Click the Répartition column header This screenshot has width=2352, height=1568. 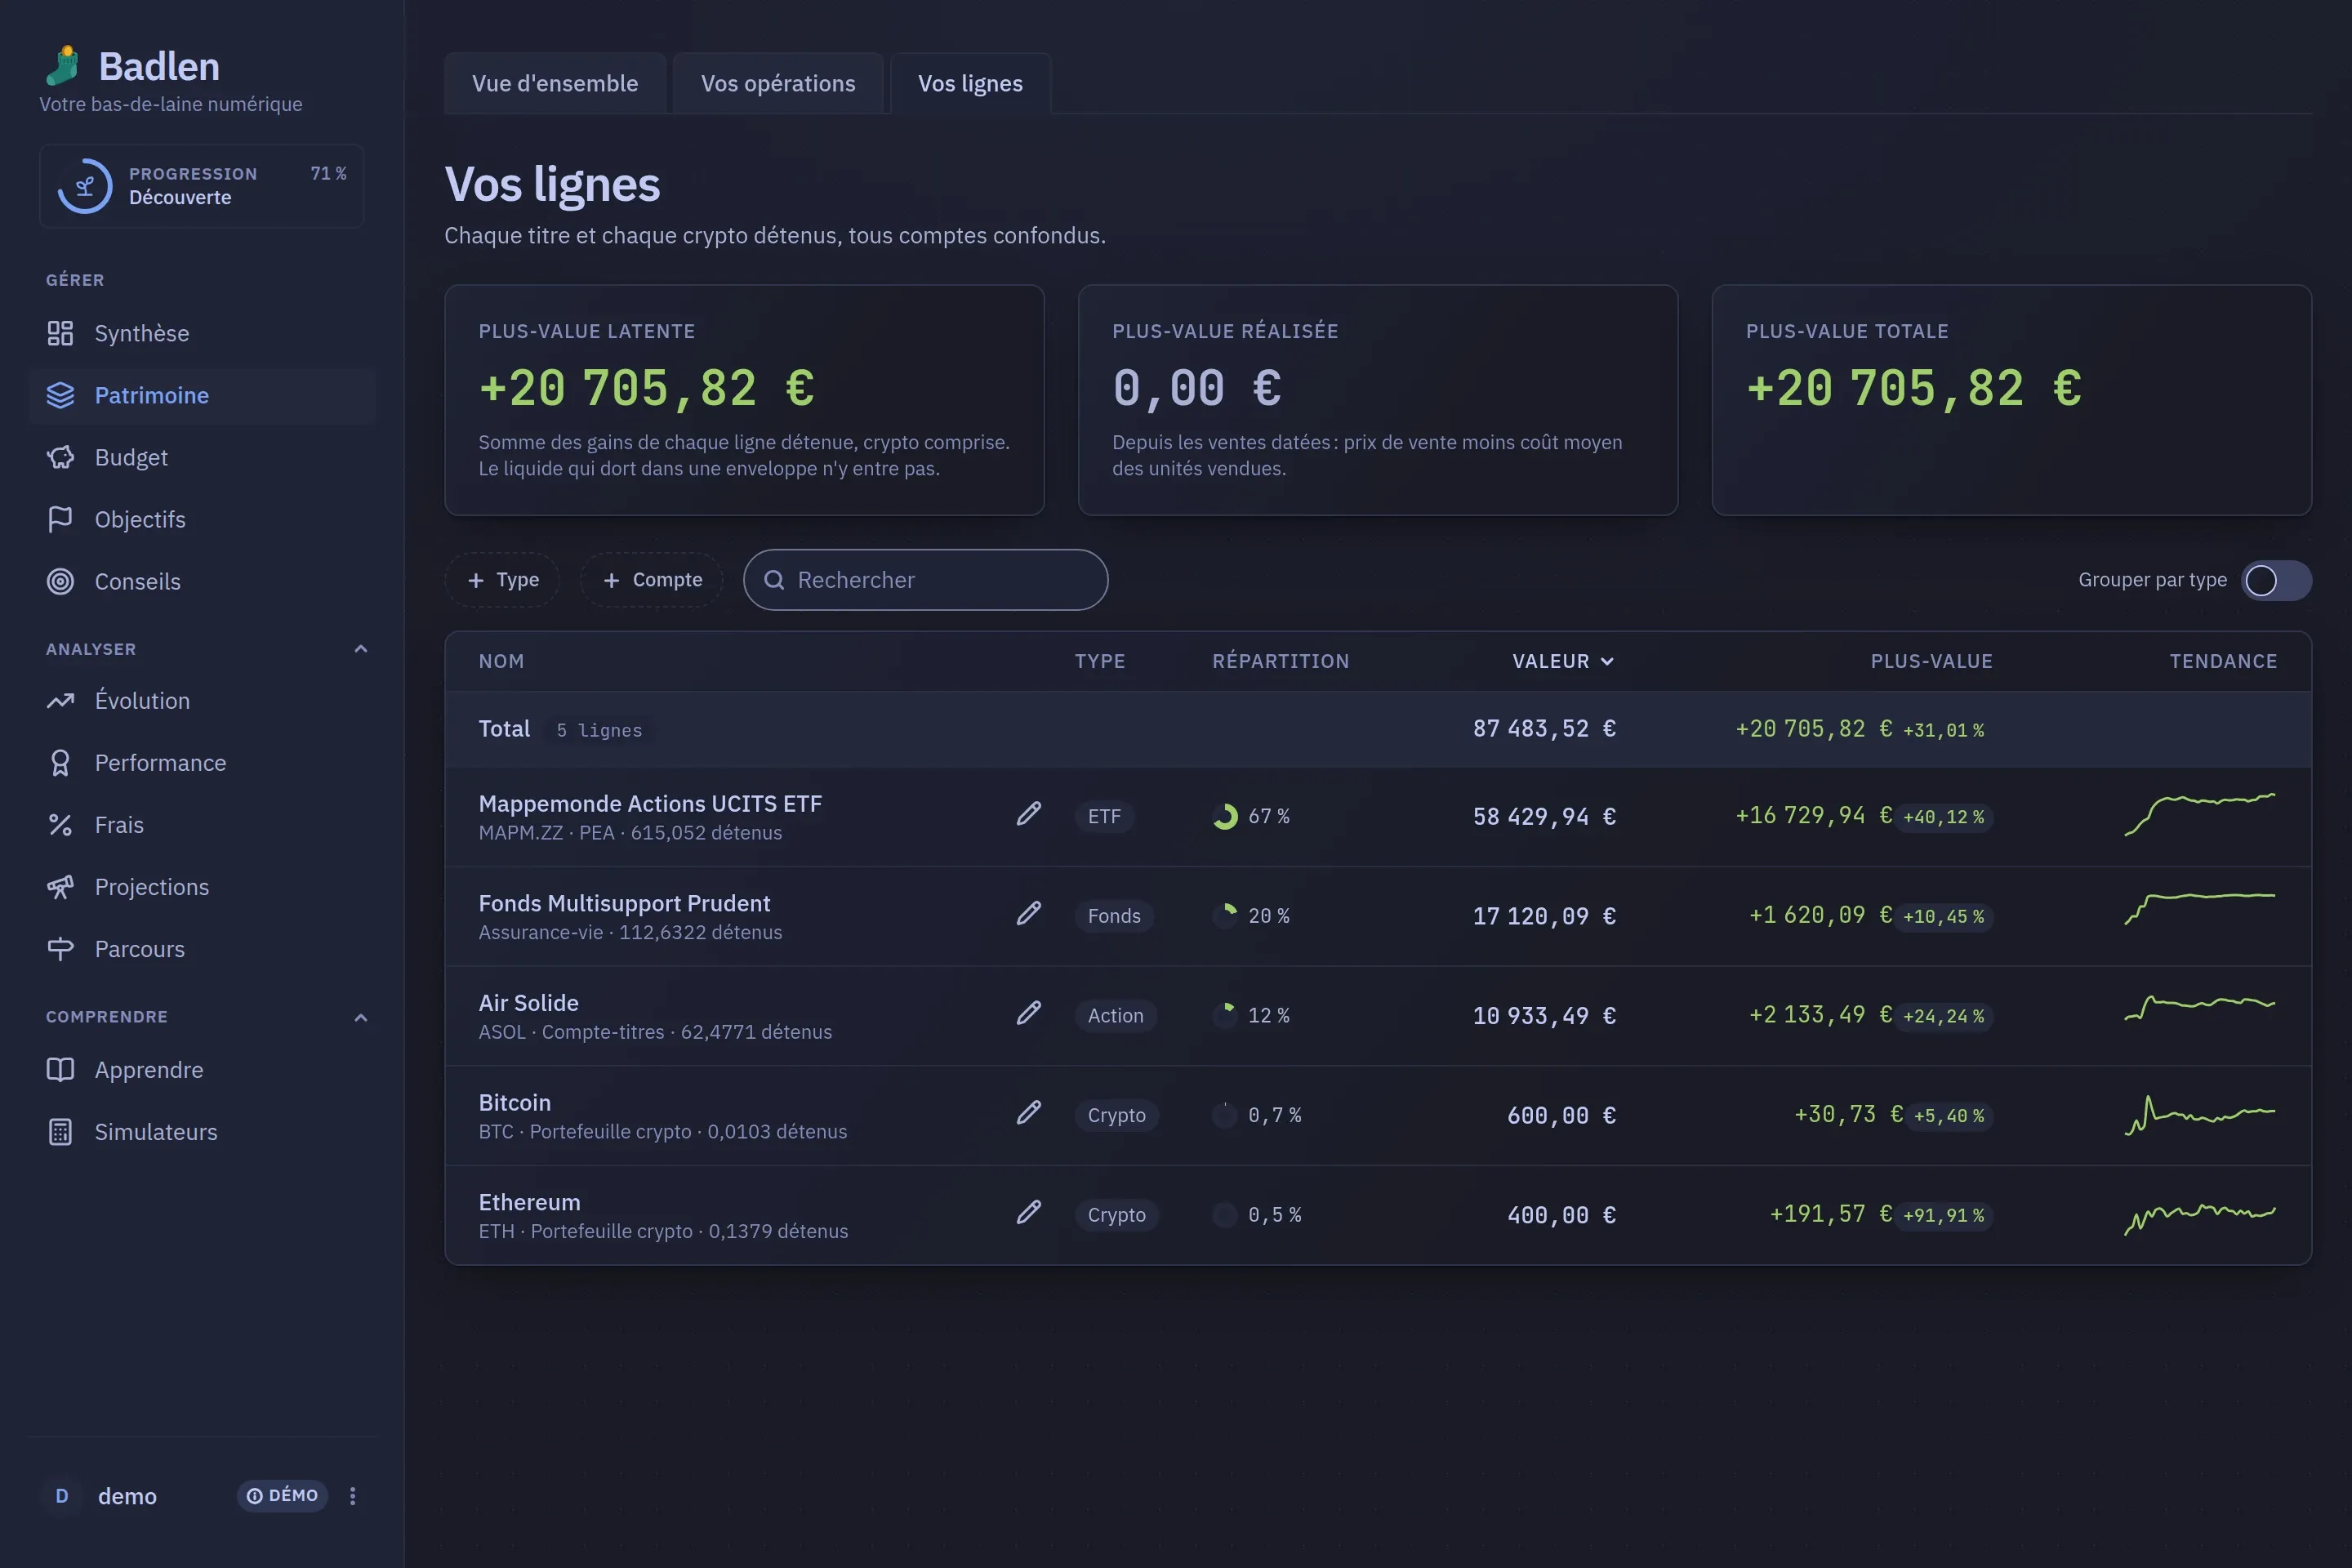tap(1280, 661)
